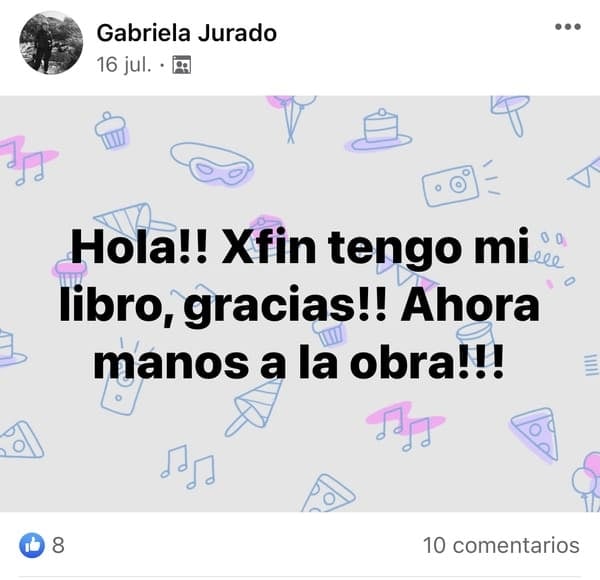Screen dimensions: 600x580
Task: Click the word gracias!! in the post
Action: coord(285,307)
